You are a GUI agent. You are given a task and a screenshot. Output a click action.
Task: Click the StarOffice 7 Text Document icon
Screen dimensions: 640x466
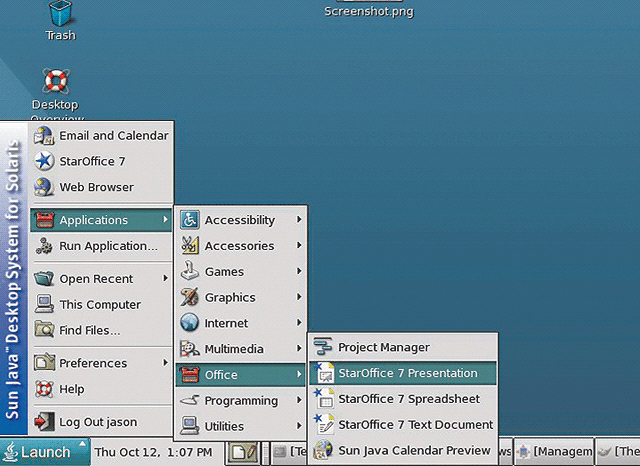[x=324, y=424]
